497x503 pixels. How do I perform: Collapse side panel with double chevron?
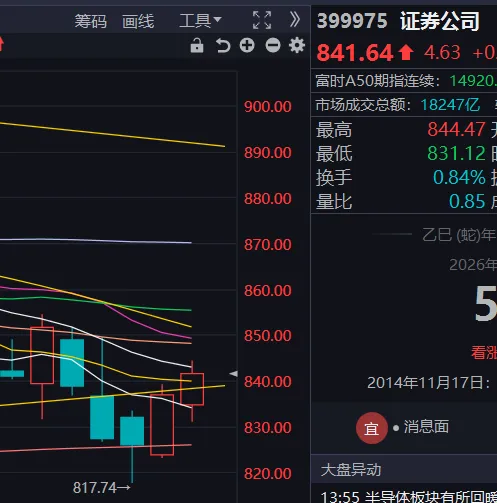(294, 20)
